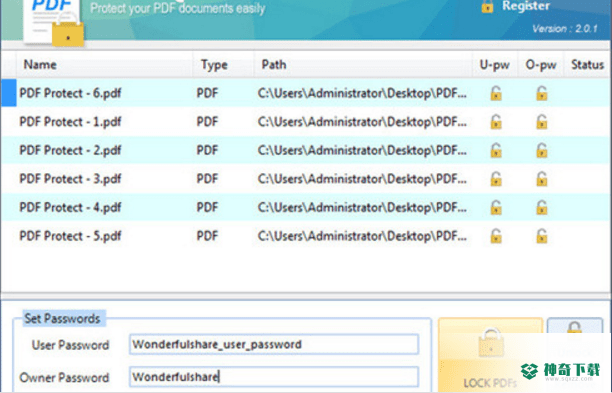Click the O-pw lock icon for PDF Protect - 5.pdf
Image resolution: width=612 pixels, height=393 pixels.
tap(542, 236)
